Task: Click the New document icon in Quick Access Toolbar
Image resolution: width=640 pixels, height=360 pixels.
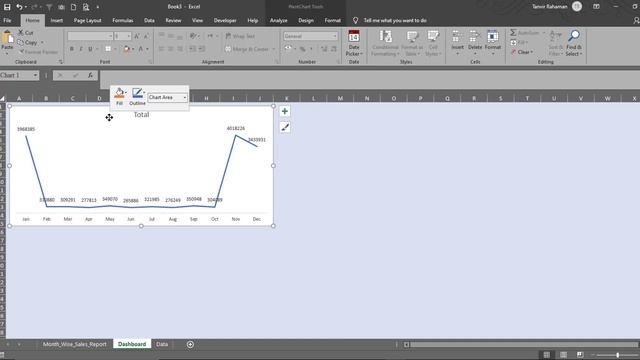Action: click(x=73, y=7)
